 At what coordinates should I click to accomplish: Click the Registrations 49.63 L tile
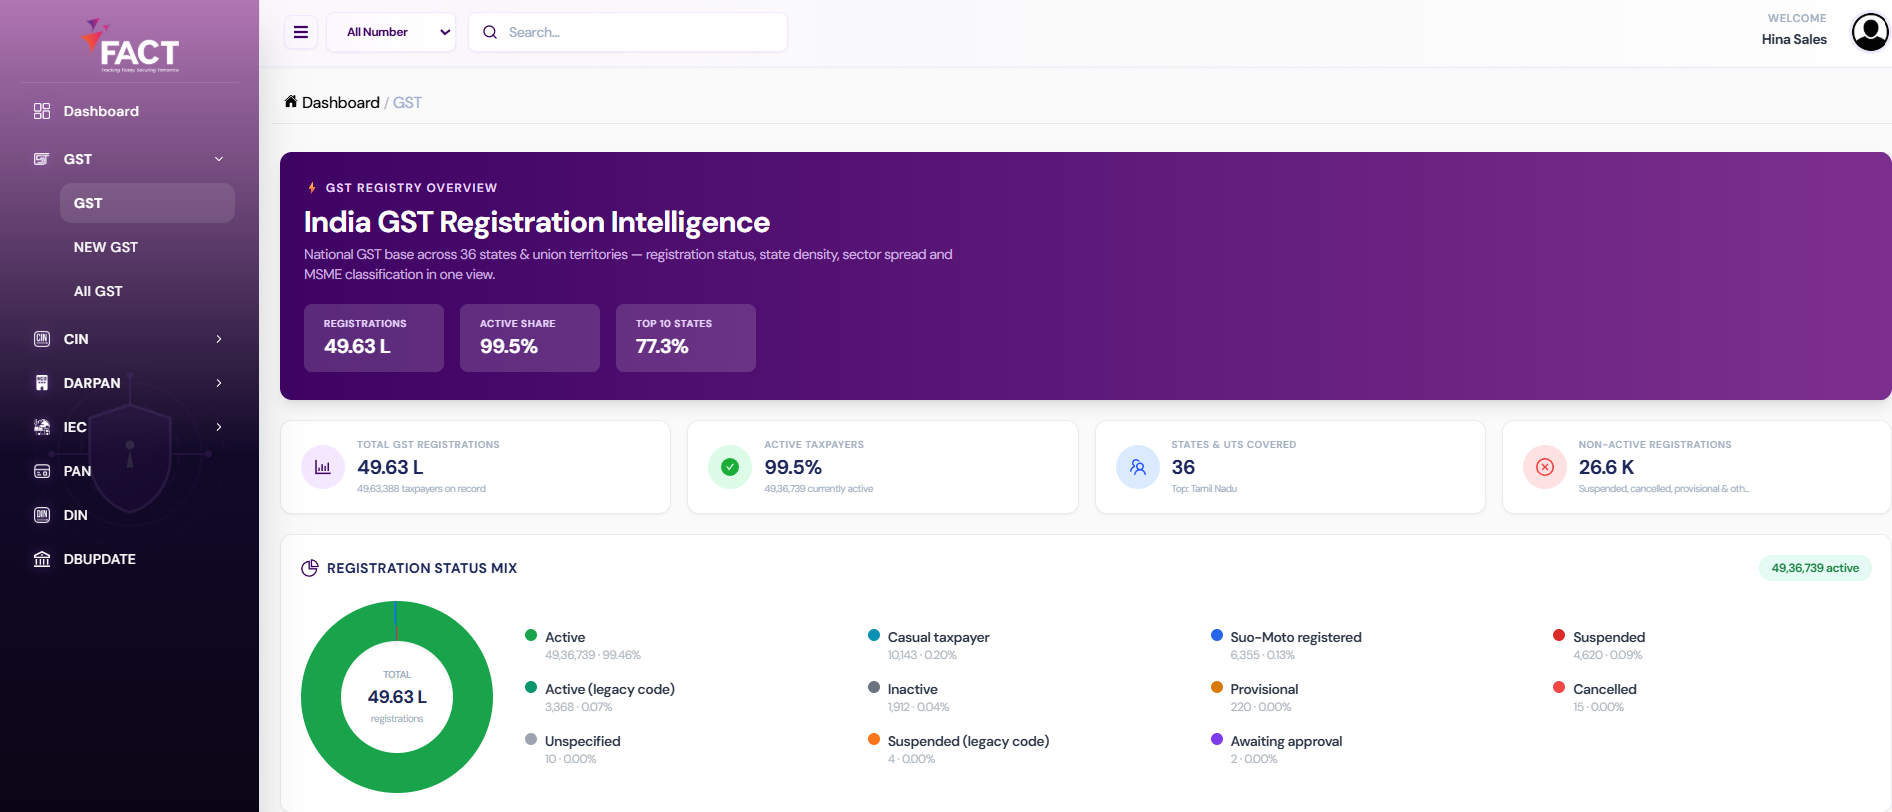tap(374, 338)
